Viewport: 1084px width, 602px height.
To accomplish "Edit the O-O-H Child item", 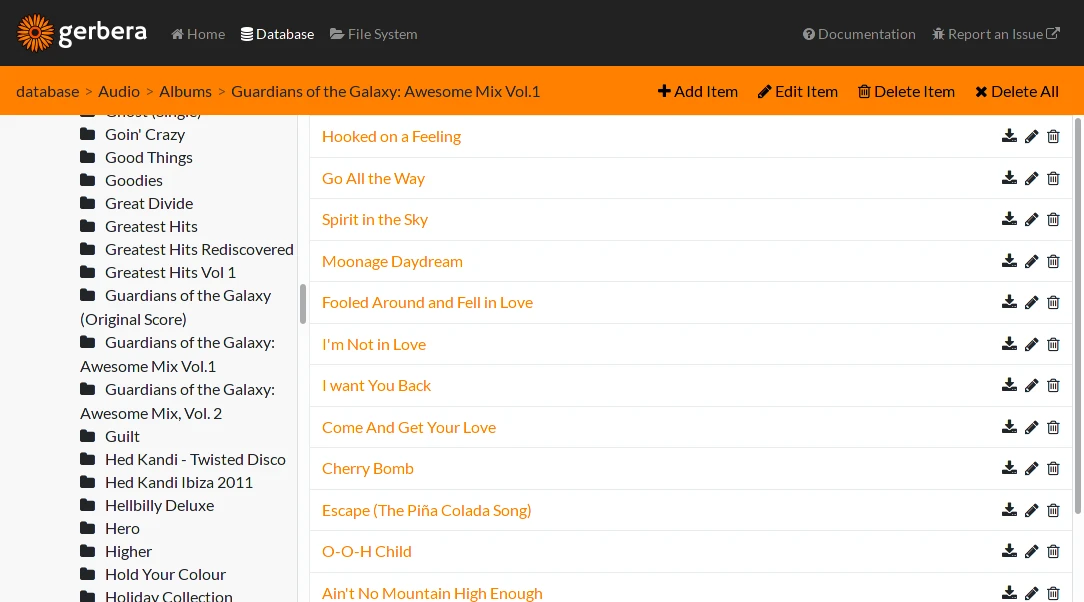I will coord(1031,551).
